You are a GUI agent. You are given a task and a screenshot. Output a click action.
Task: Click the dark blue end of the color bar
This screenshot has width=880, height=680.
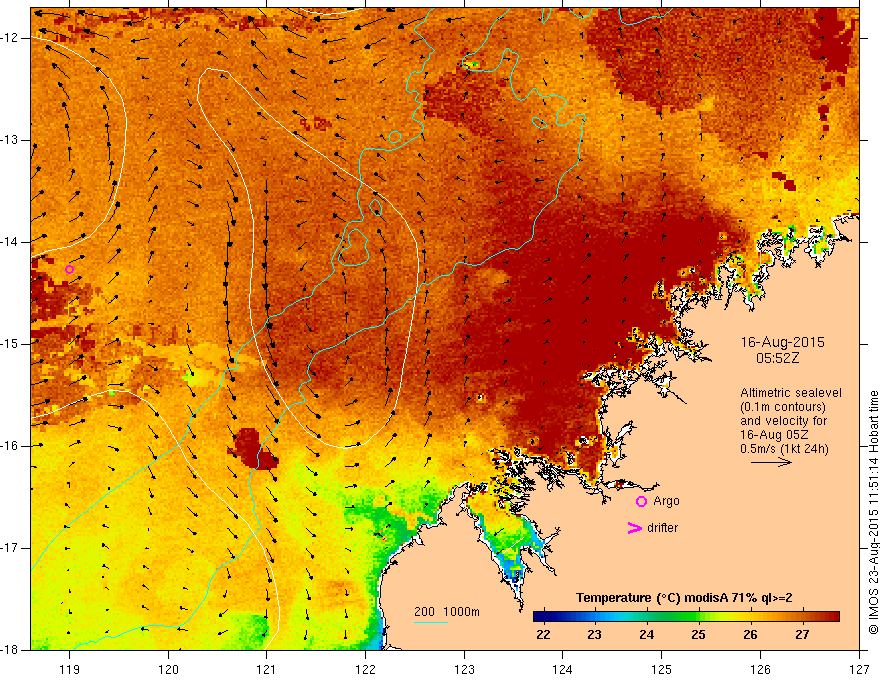[x=538, y=616]
